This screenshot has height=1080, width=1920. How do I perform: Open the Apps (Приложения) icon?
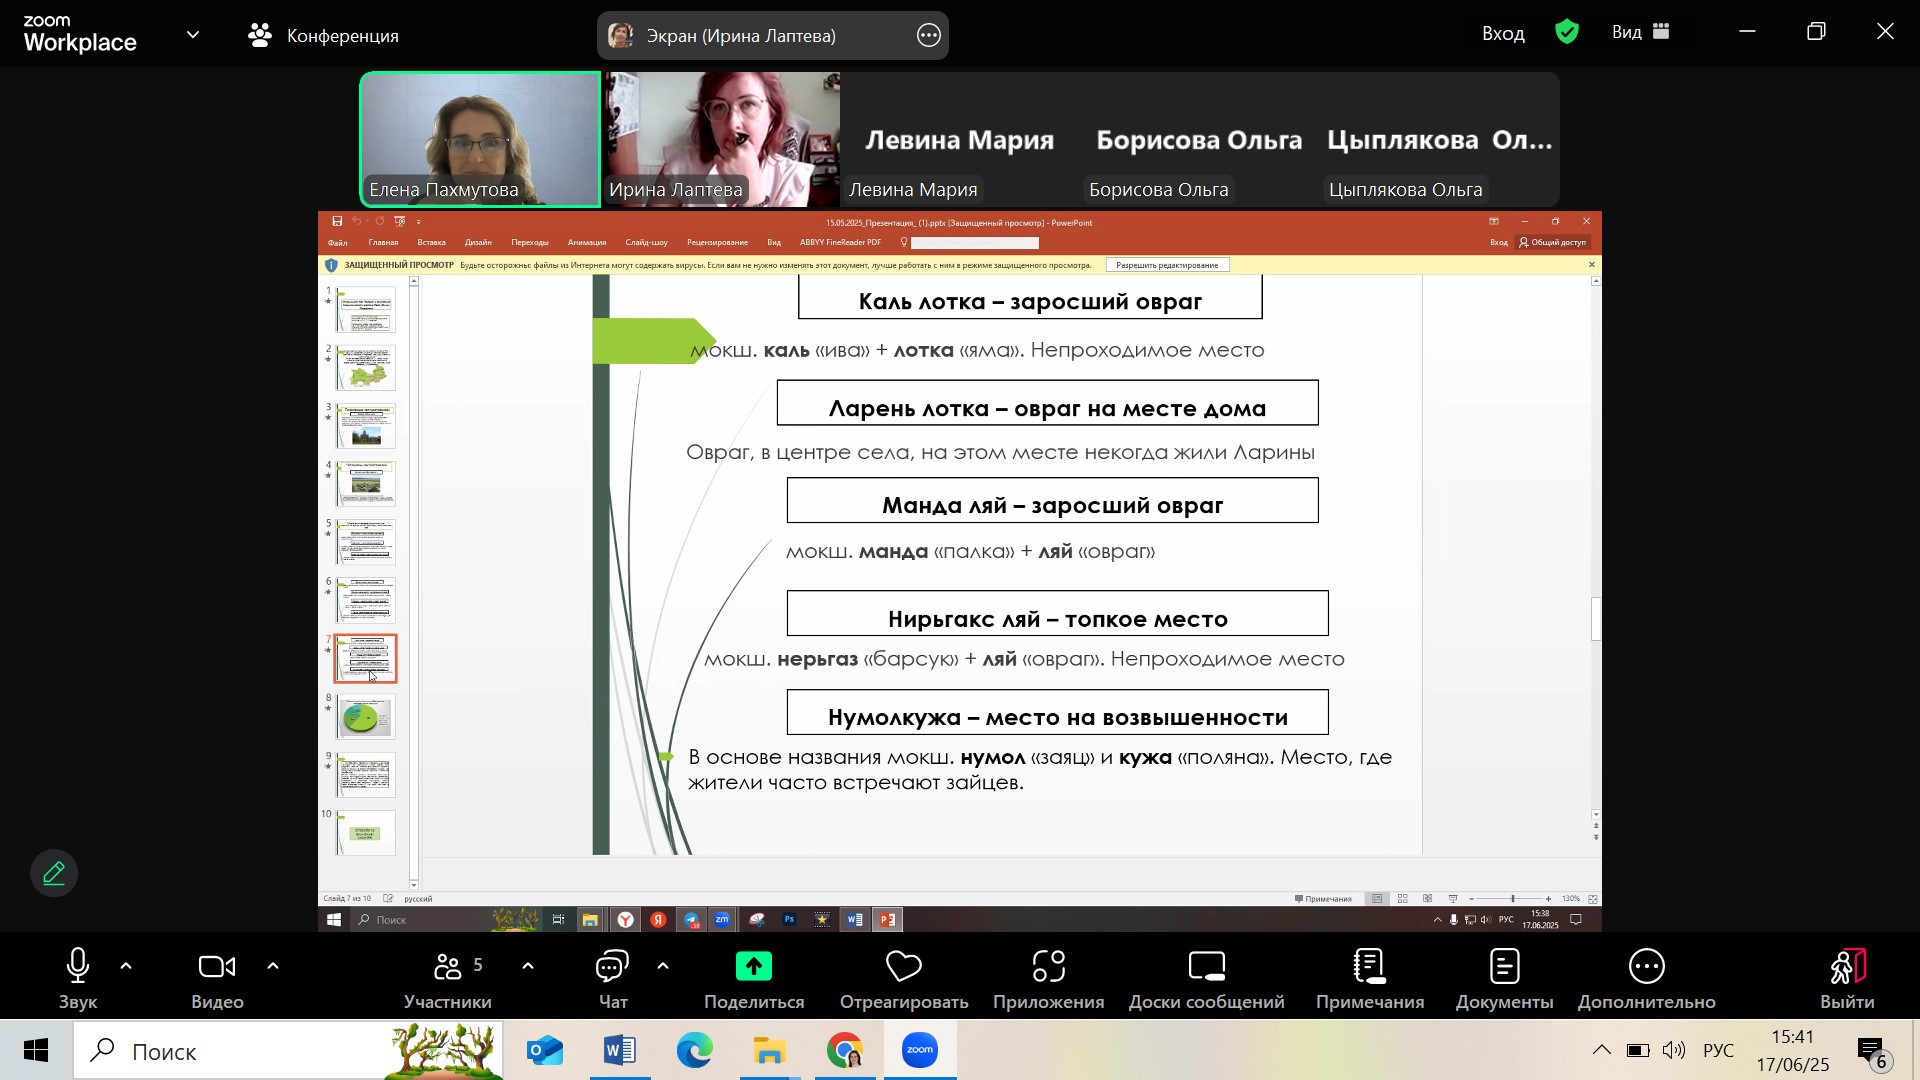click(1048, 966)
